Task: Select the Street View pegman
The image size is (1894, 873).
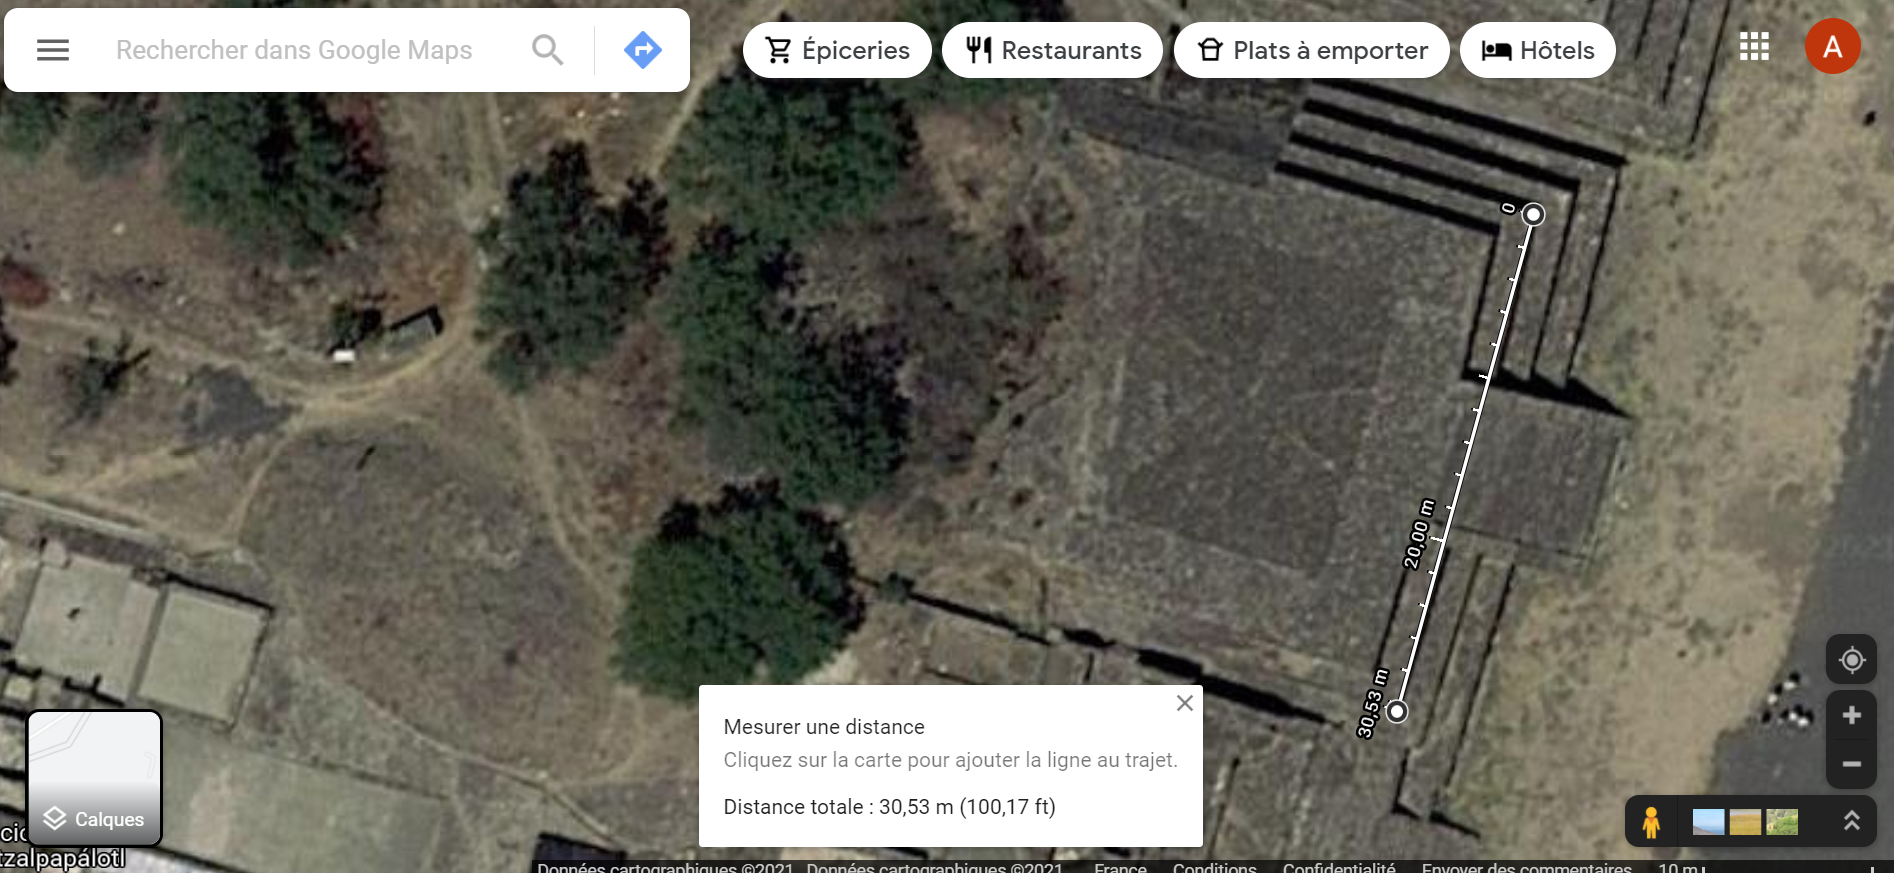Action: tap(1651, 822)
